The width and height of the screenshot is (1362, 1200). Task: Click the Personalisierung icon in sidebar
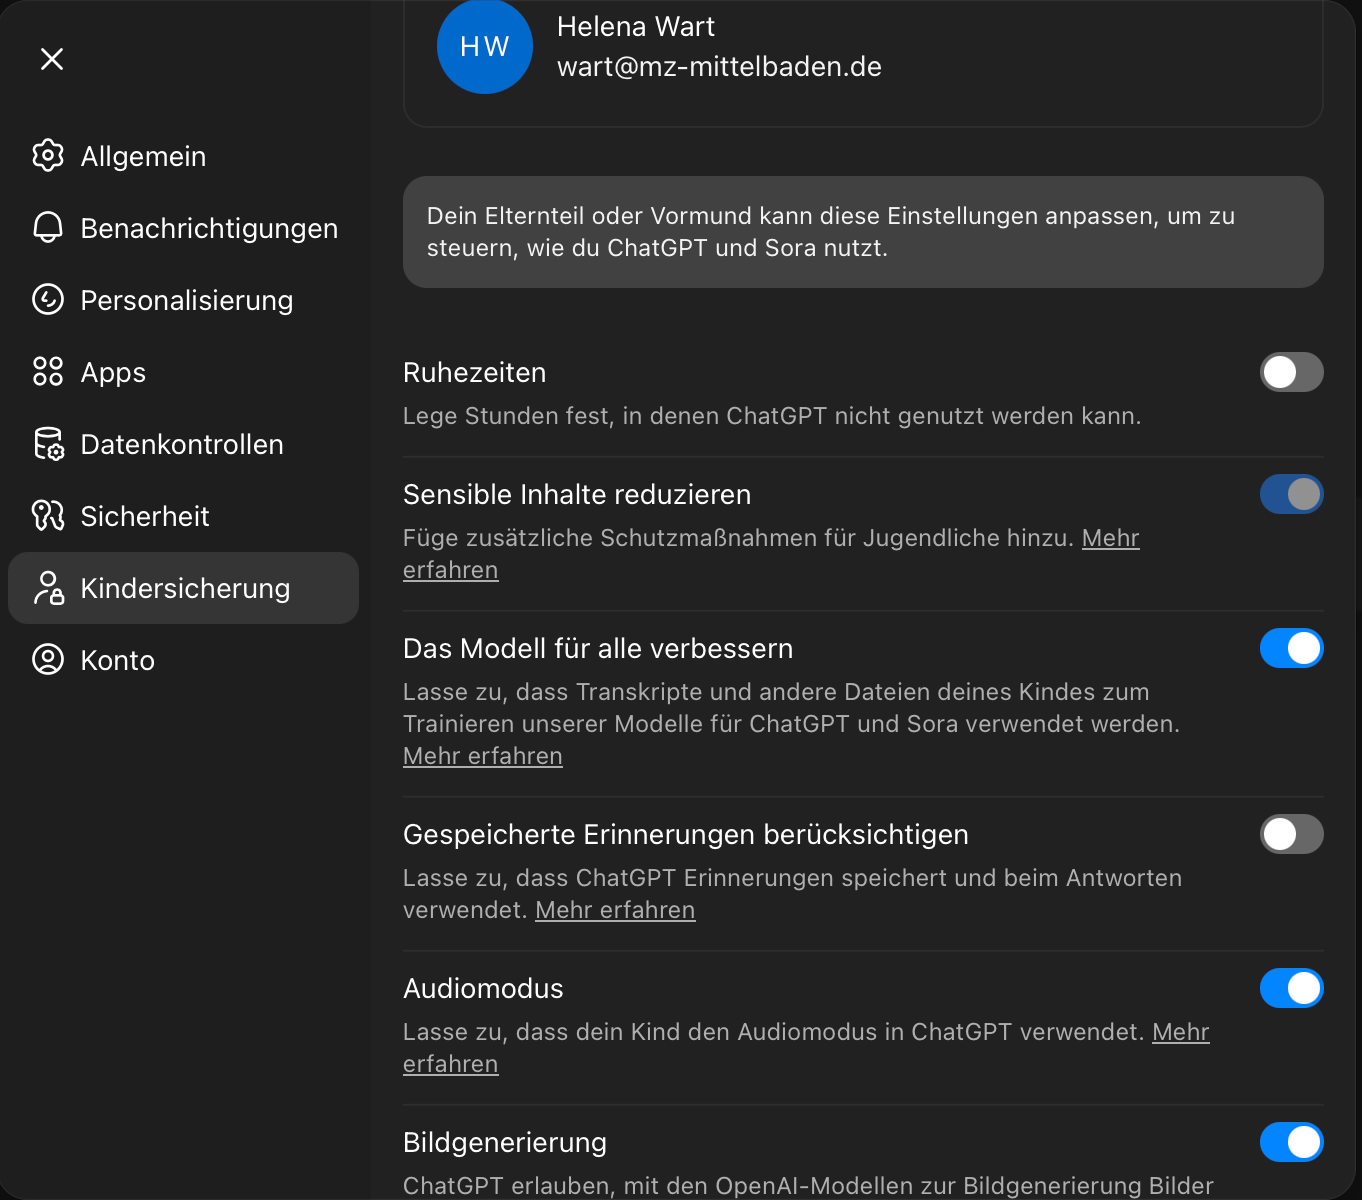click(48, 300)
